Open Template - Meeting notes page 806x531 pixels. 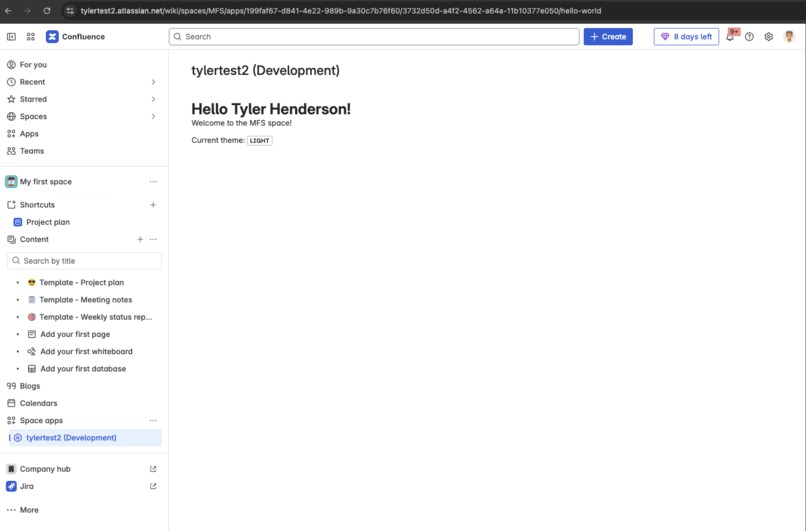pos(86,300)
